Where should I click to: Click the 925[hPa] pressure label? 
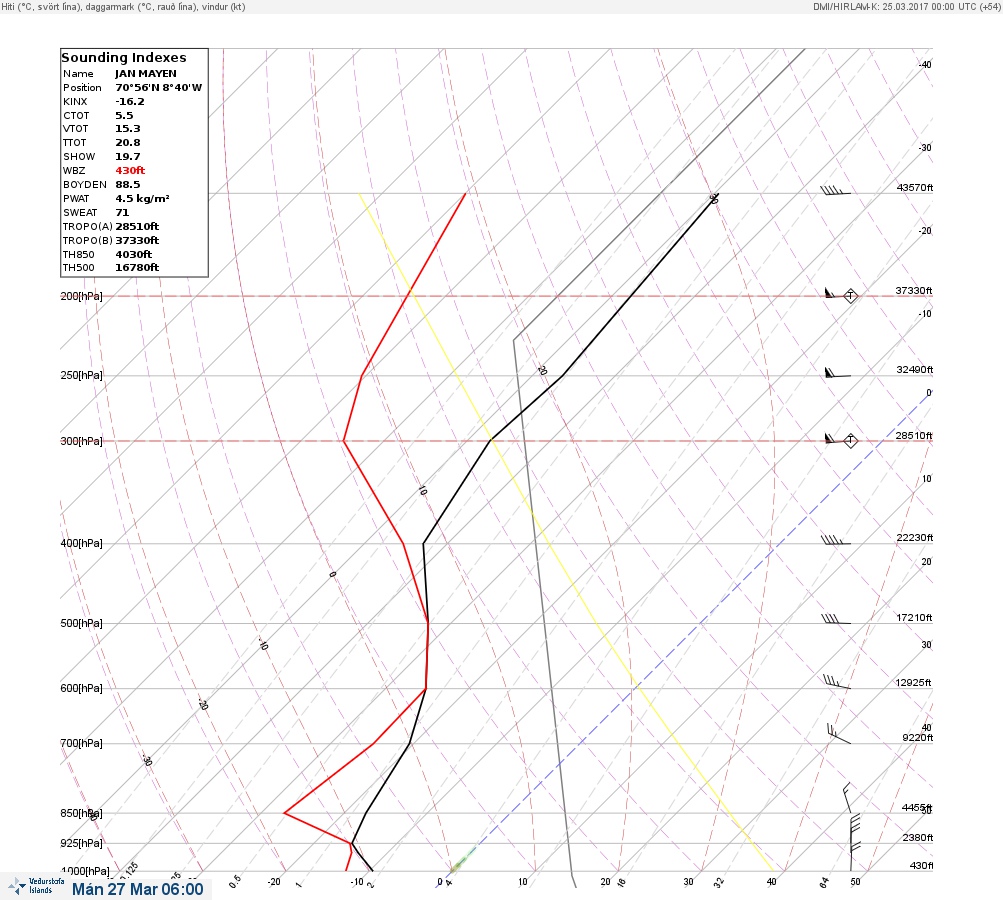[x=81, y=843]
